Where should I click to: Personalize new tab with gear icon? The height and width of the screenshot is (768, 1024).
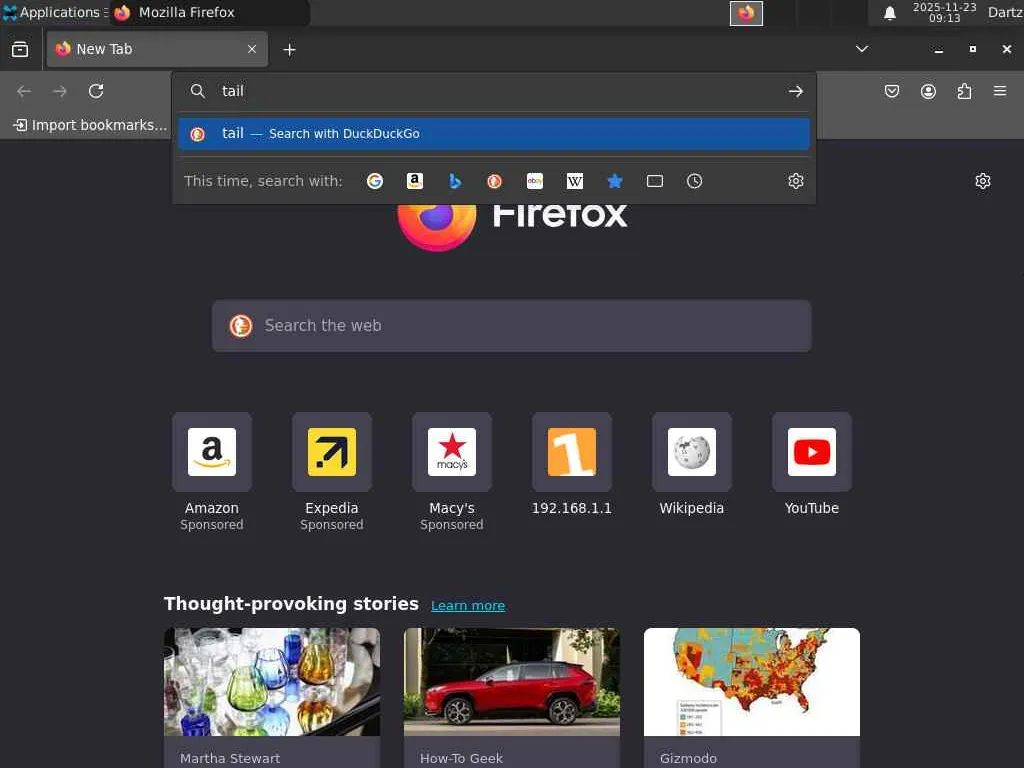click(983, 181)
